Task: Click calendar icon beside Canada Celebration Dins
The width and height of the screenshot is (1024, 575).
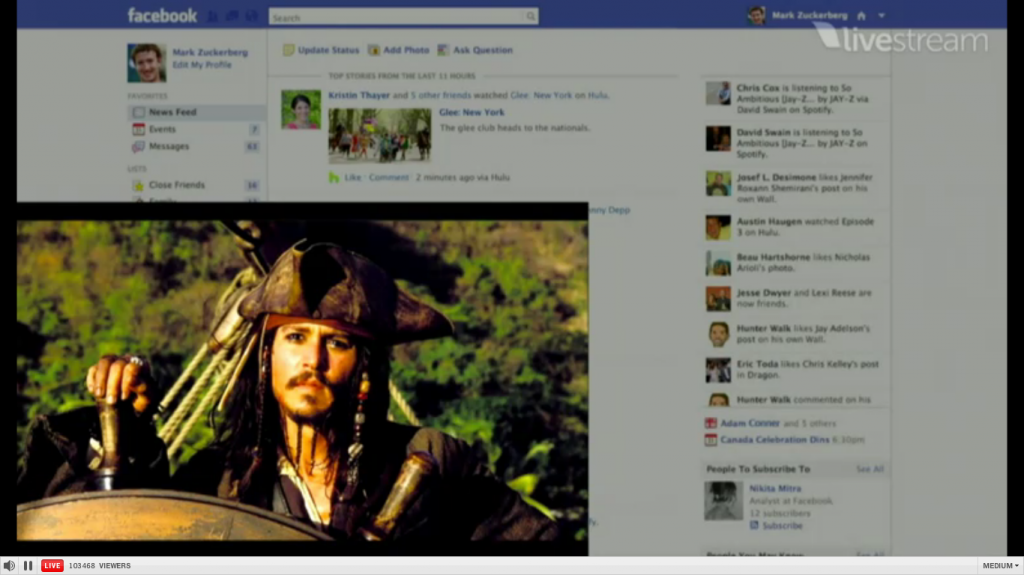Action: (x=711, y=440)
